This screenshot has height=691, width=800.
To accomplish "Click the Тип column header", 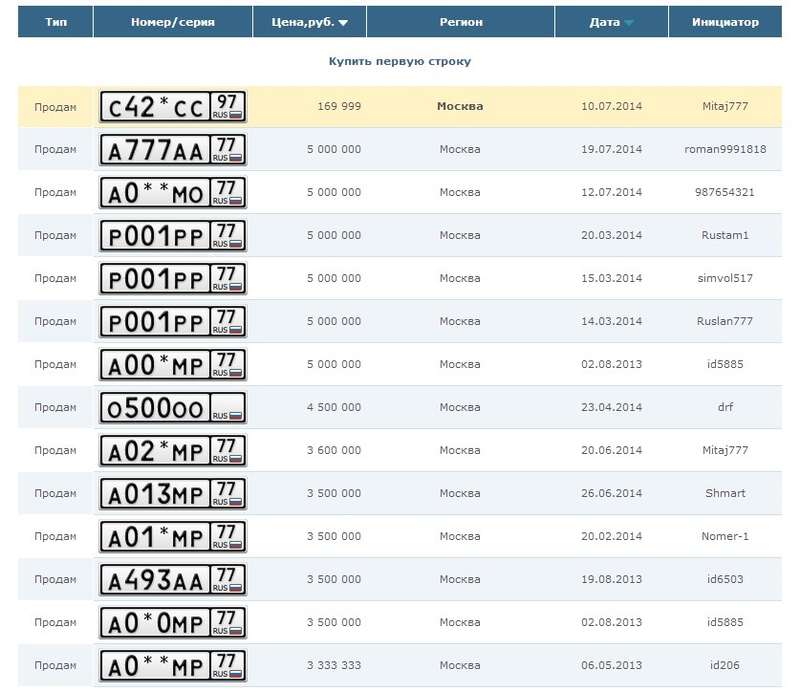I will click(56, 22).
